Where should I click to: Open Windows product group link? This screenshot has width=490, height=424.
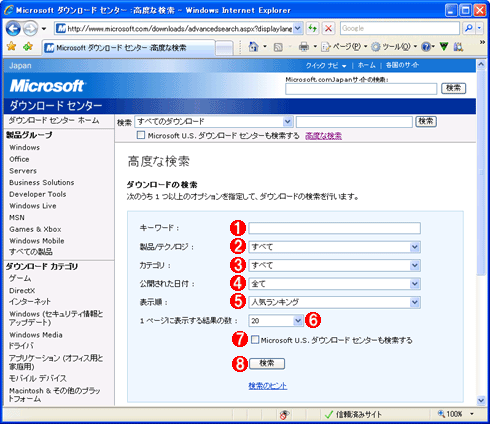pos(24,147)
